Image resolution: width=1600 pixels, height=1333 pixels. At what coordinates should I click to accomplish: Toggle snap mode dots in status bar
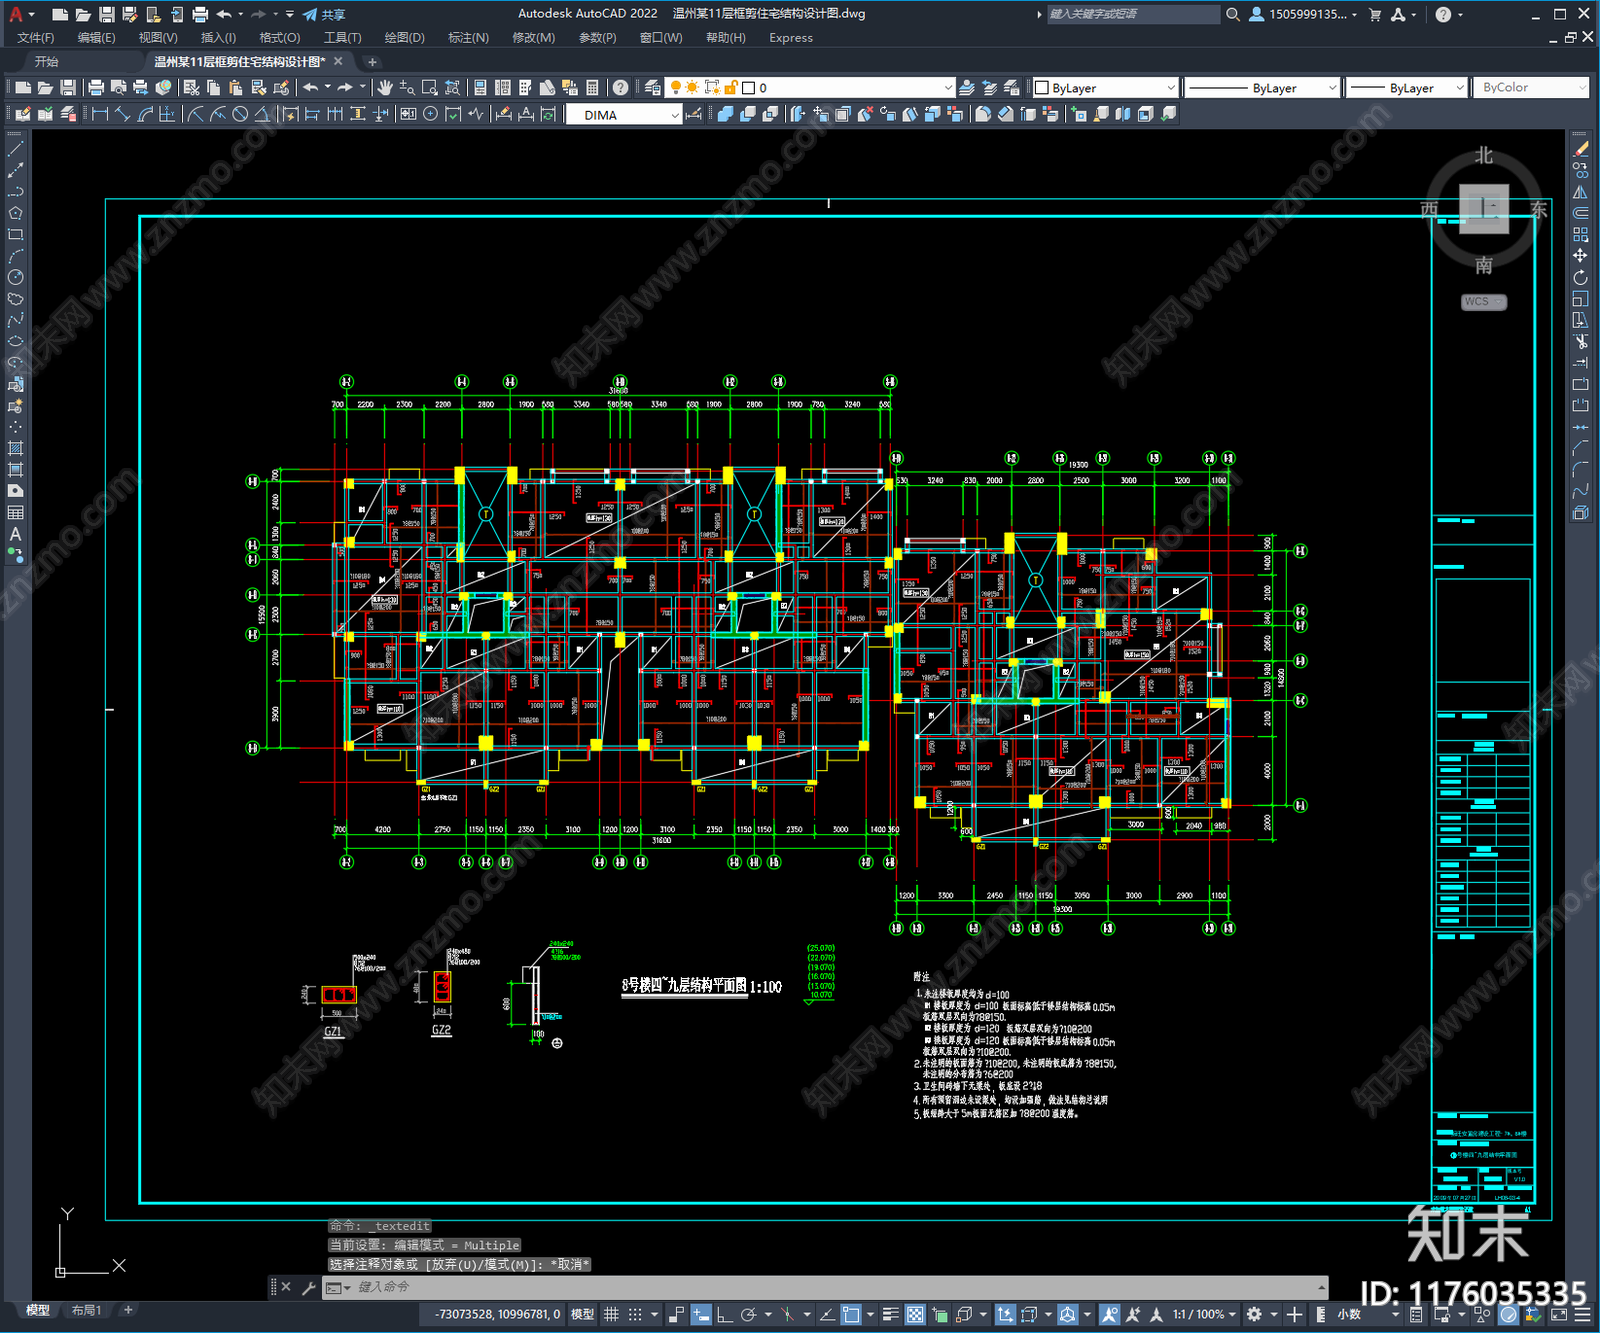pos(635,1314)
